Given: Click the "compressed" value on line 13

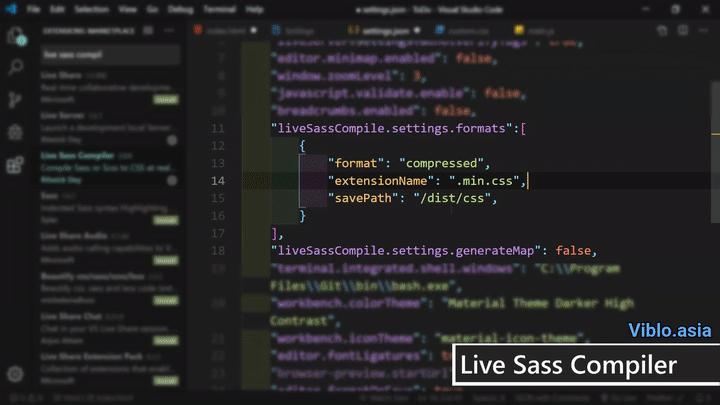Looking at the screenshot, I should pos(441,163).
